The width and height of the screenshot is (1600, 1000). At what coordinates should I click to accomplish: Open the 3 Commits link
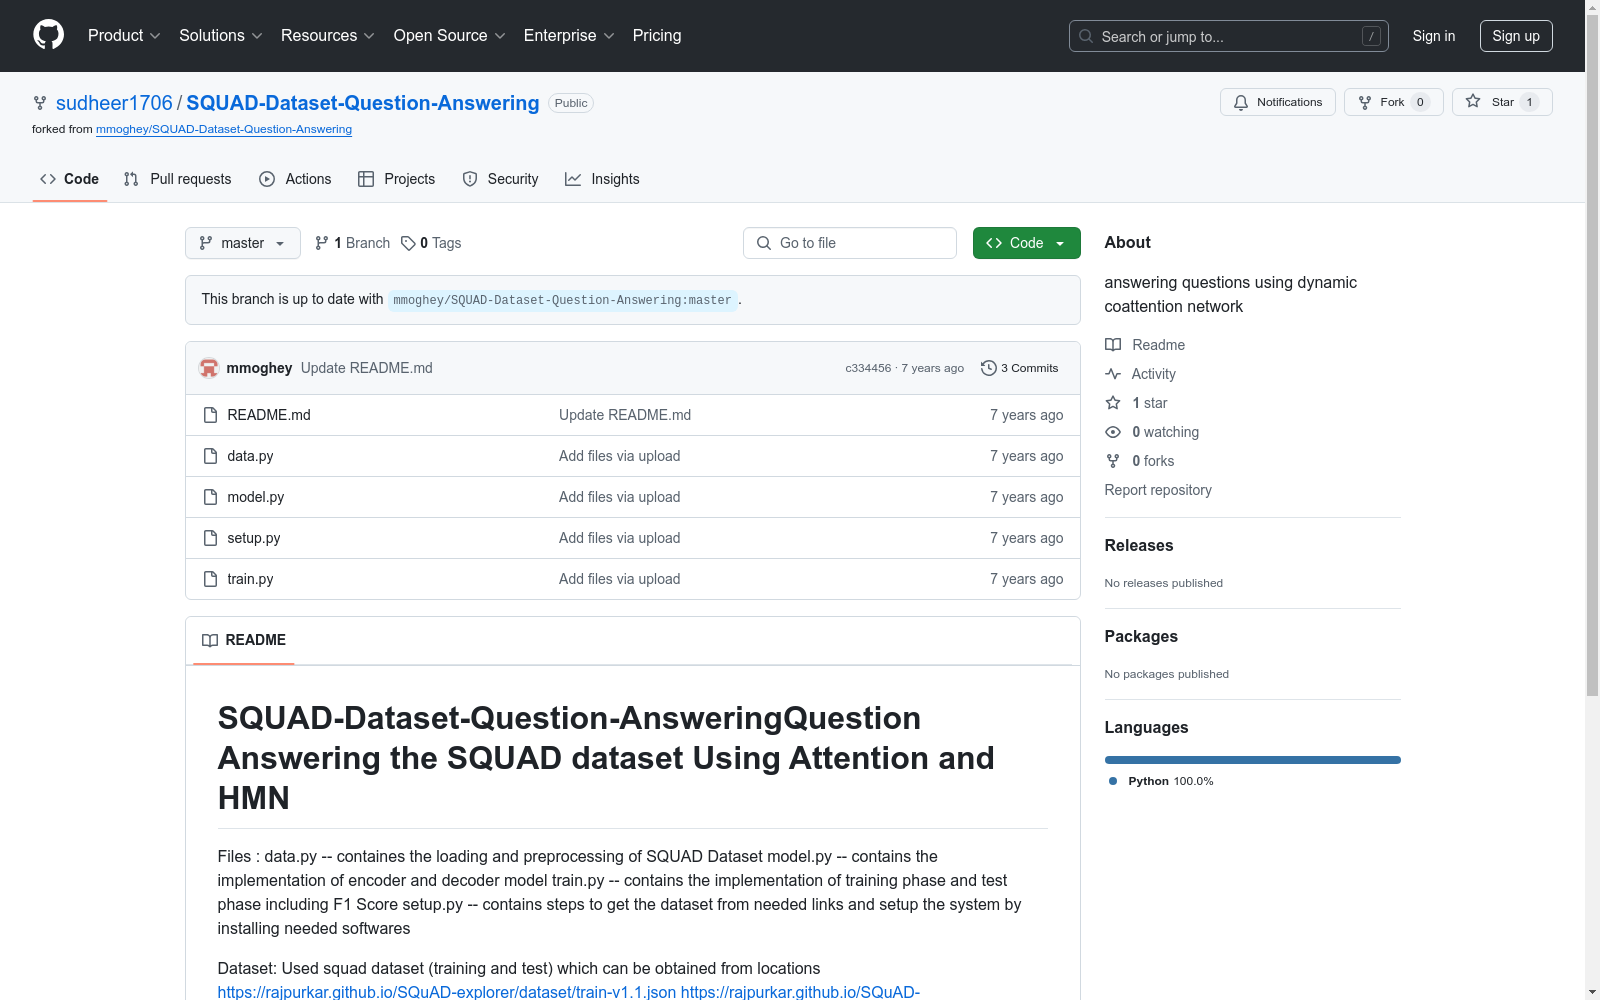coord(1020,368)
